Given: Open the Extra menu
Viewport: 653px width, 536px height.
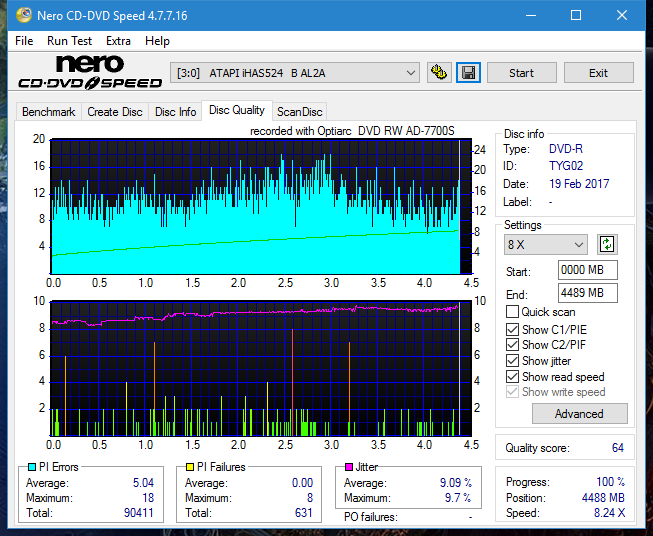Looking at the screenshot, I should (118, 41).
